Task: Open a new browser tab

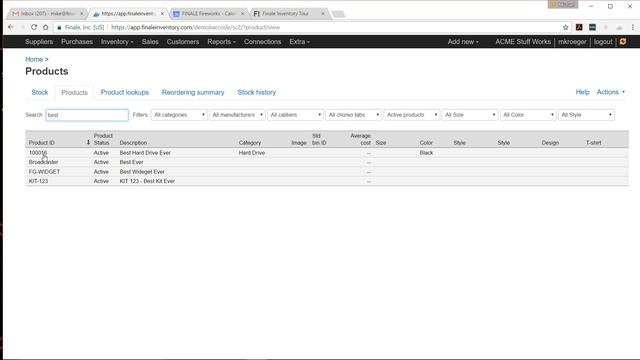Action: coord(338,14)
